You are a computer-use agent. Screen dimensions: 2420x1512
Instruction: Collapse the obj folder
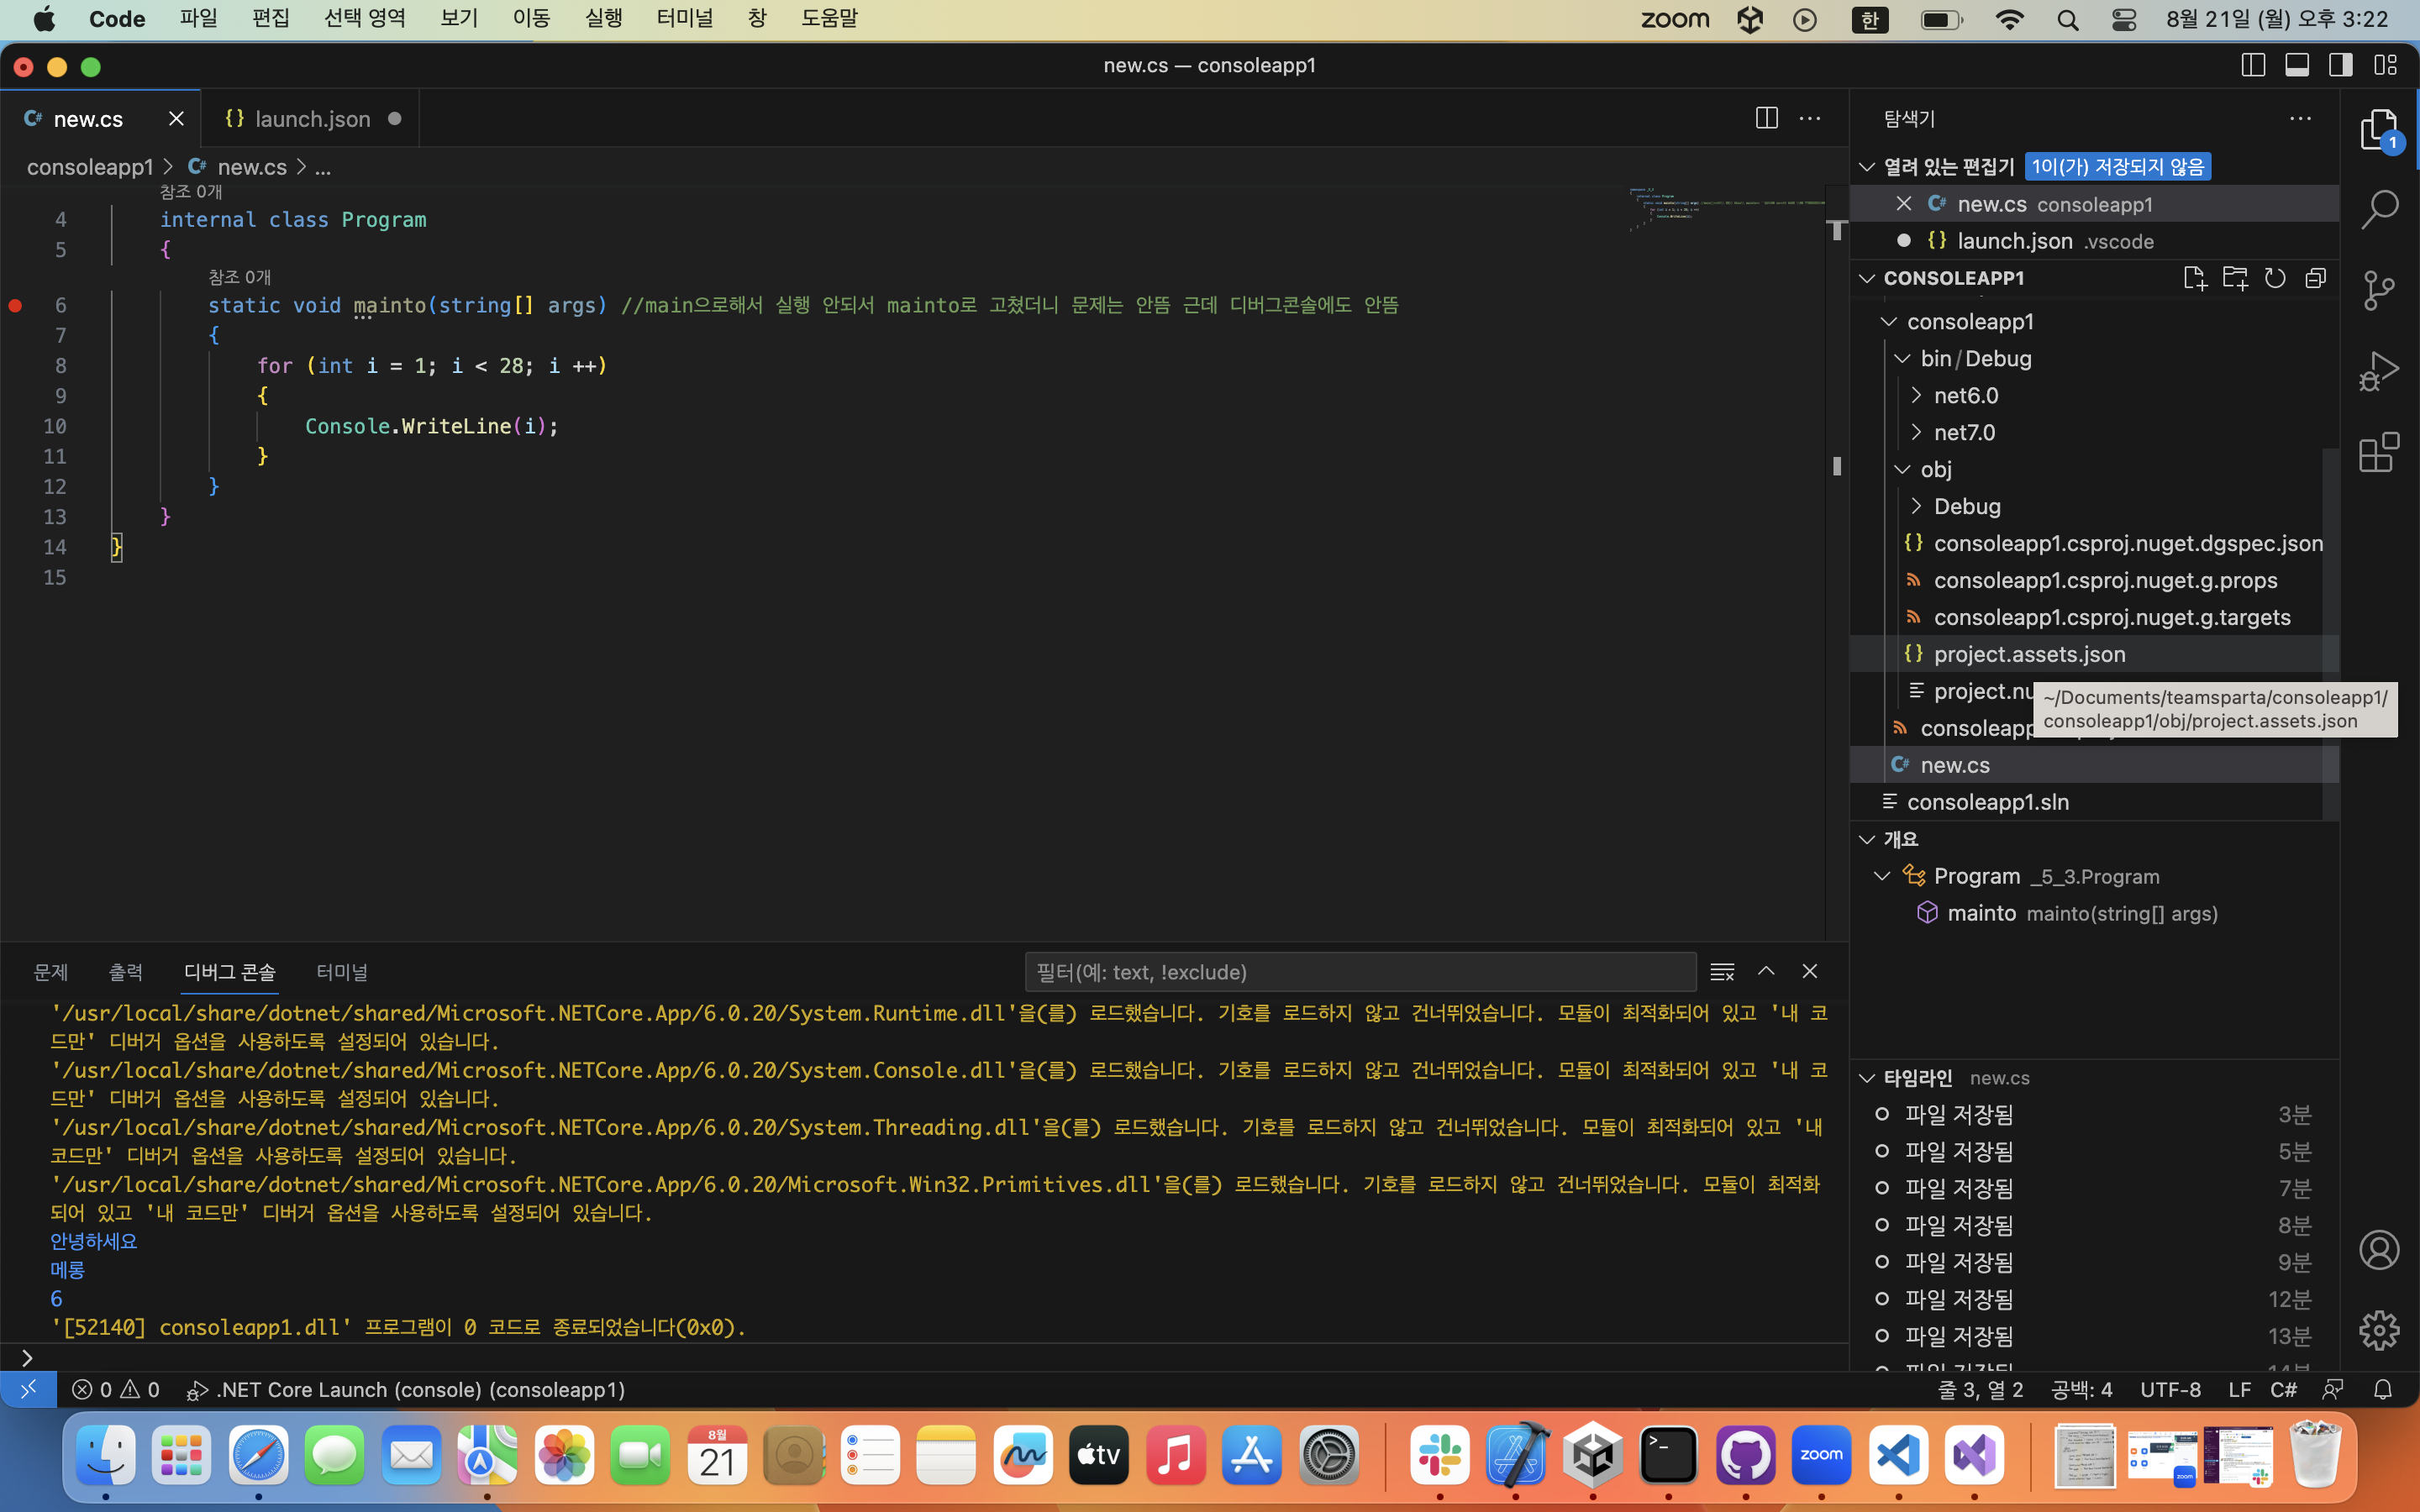point(1902,470)
